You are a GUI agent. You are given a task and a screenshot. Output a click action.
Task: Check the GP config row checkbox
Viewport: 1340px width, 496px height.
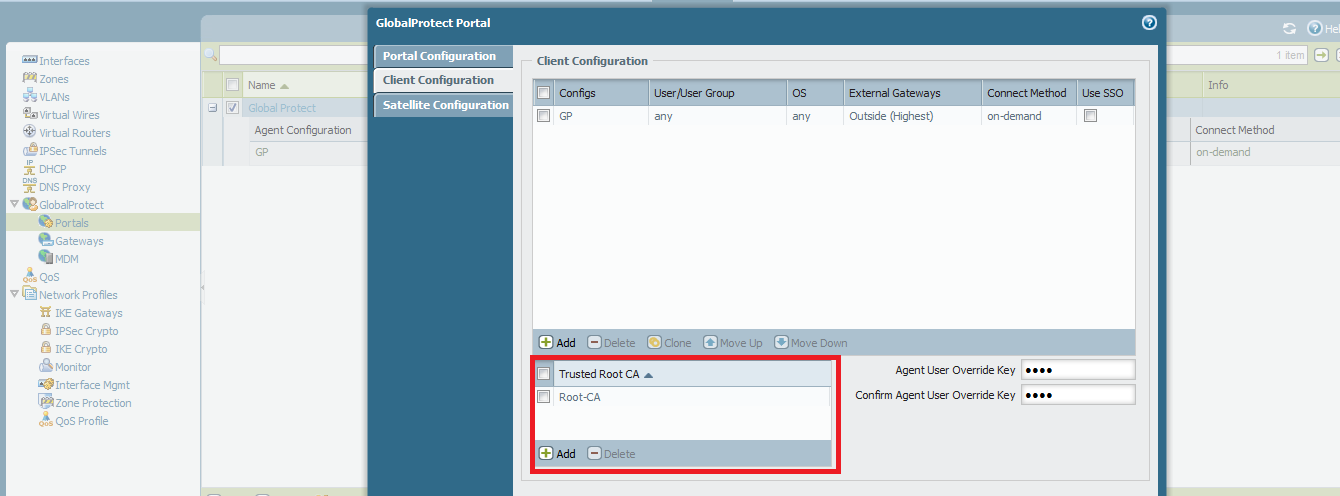[x=544, y=116]
